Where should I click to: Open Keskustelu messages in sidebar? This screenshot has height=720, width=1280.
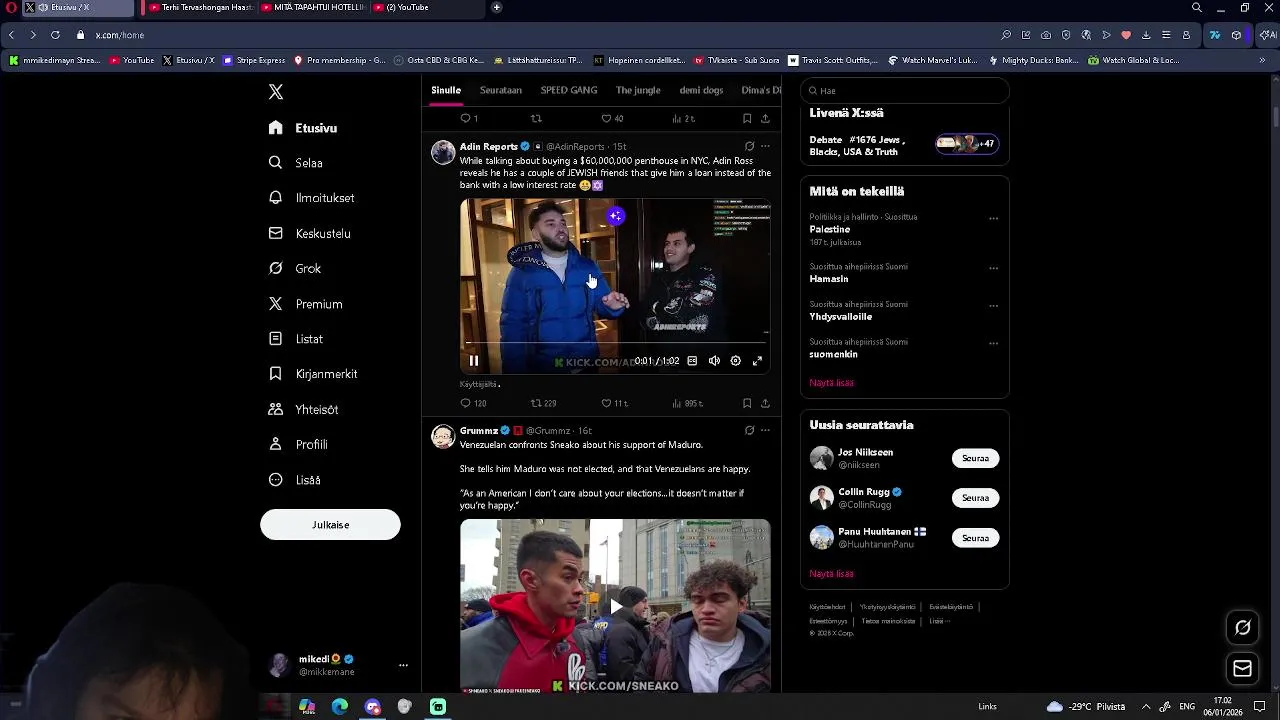click(x=310, y=233)
